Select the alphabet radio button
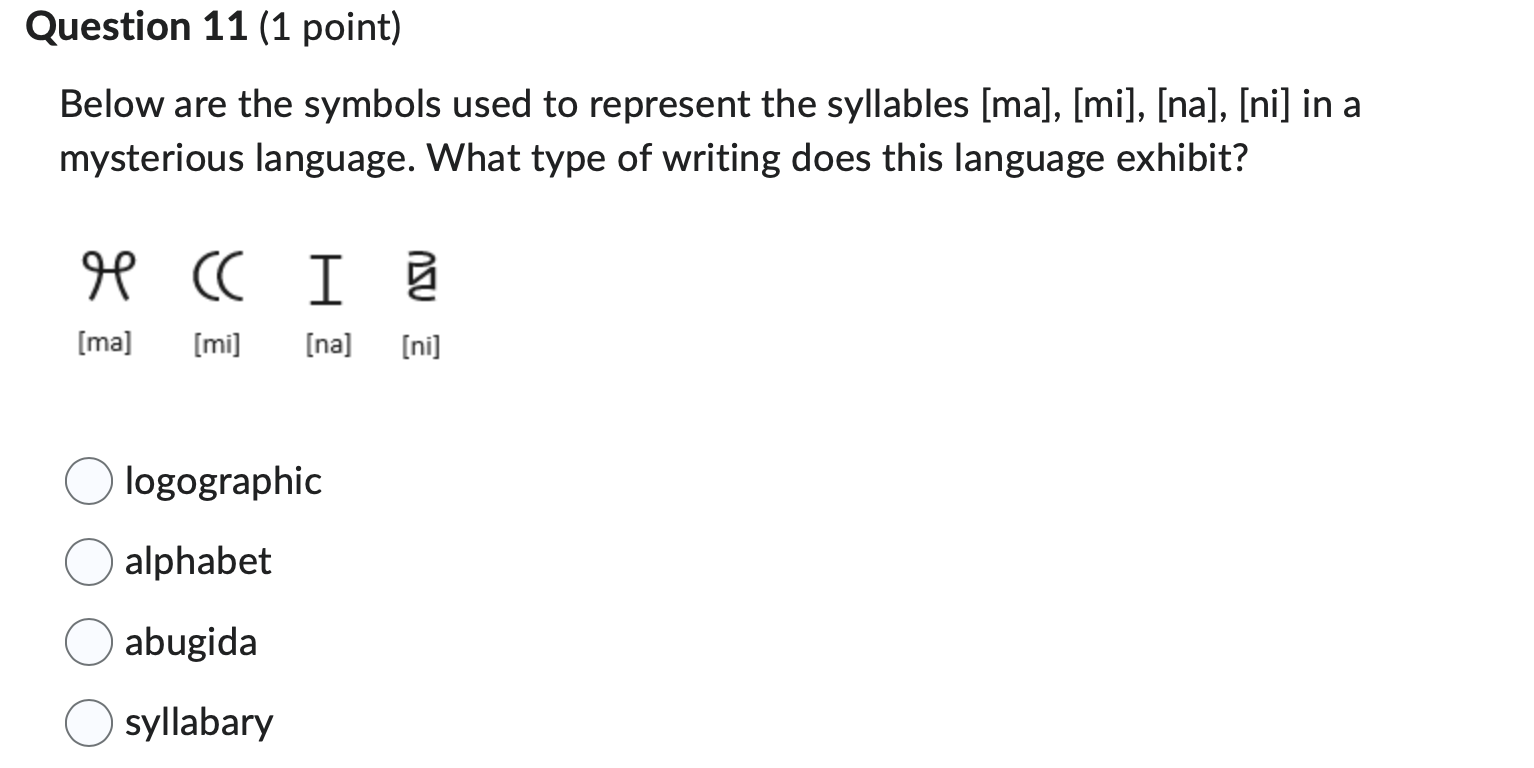1534x768 pixels. coord(88,562)
